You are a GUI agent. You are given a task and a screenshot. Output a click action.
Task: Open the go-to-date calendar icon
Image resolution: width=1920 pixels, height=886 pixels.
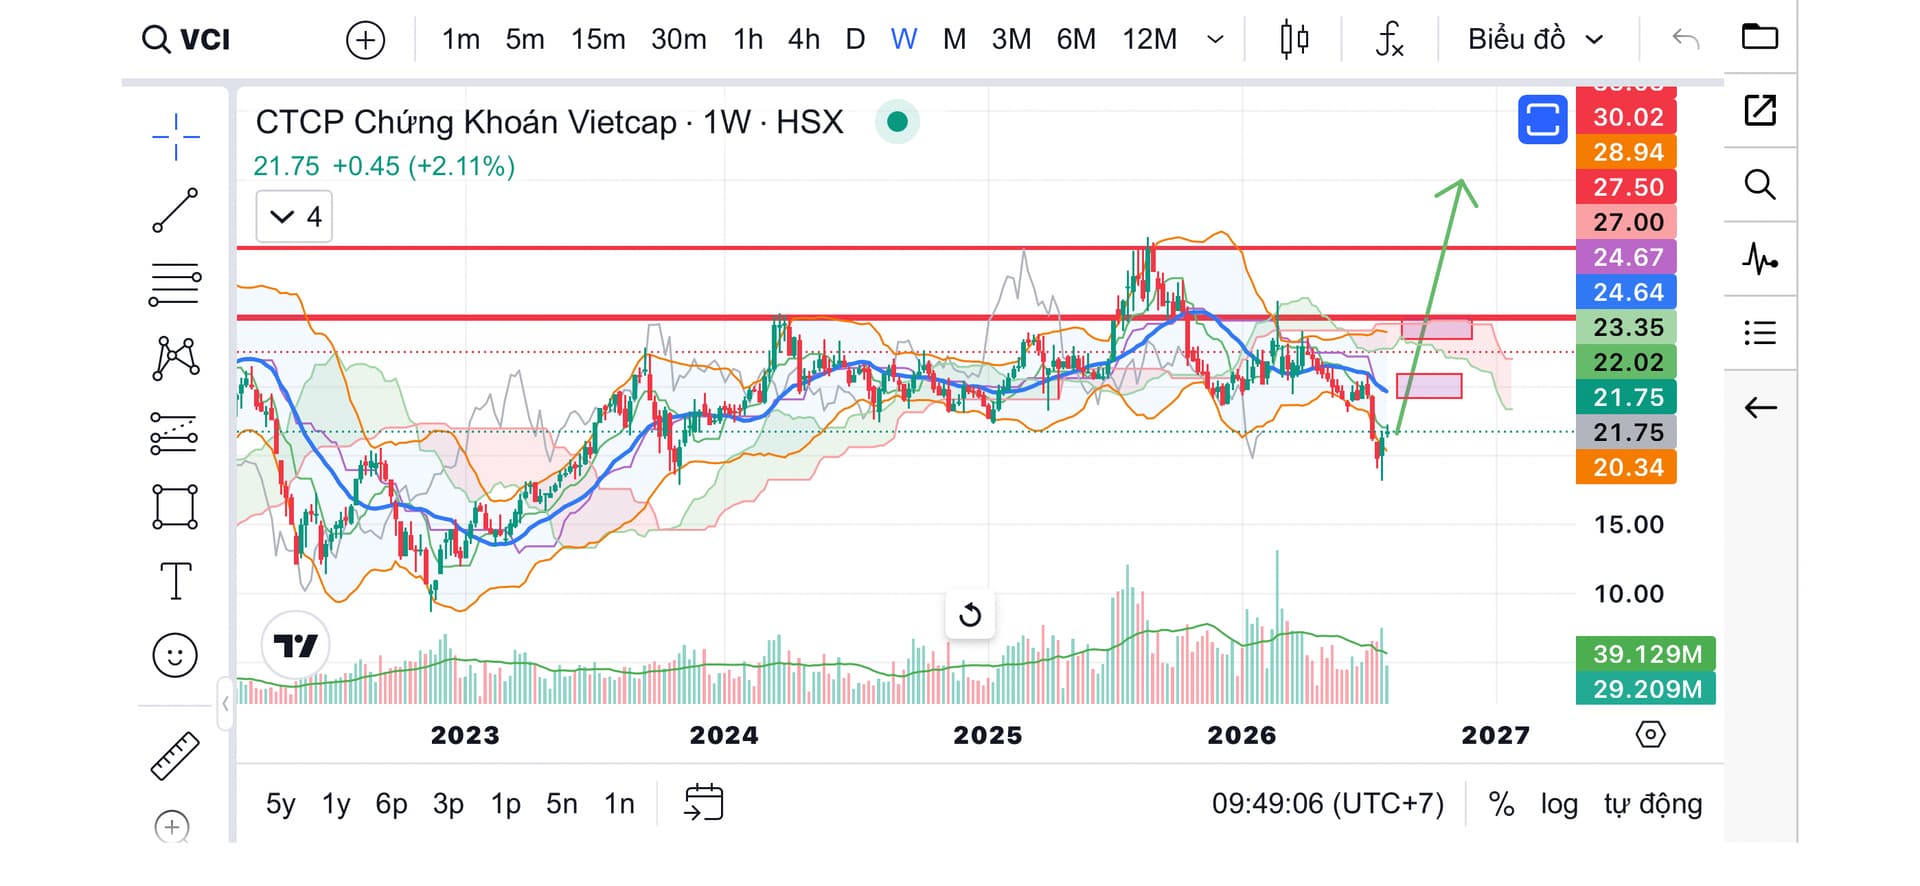coord(704,803)
